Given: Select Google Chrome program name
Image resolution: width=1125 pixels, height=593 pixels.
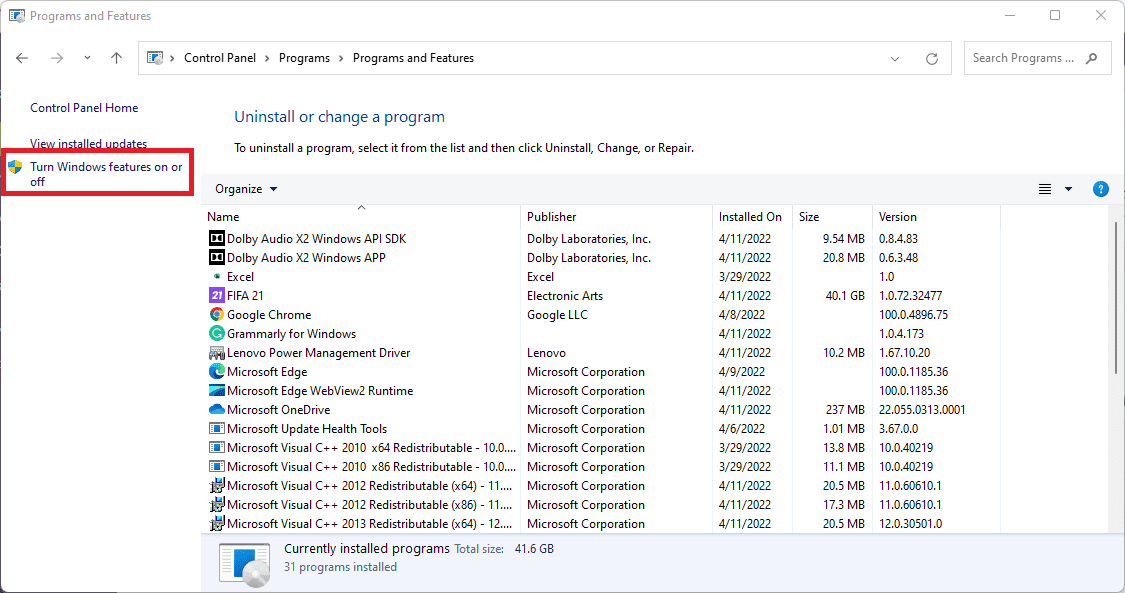Looking at the screenshot, I should pyautogui.click(x=269, y=315).
